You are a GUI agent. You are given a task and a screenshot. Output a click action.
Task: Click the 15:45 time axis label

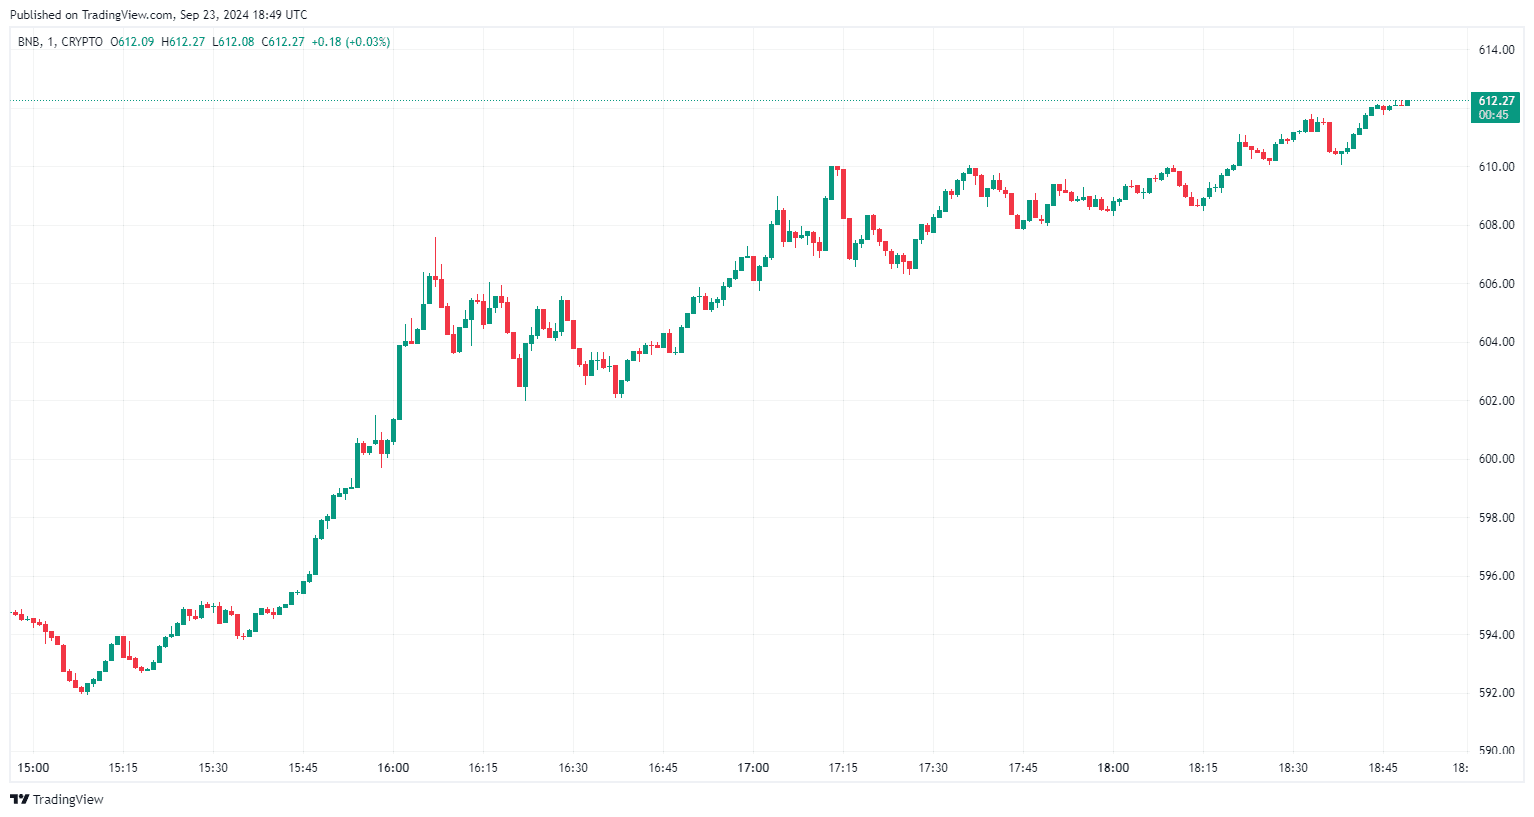[303, 768]
